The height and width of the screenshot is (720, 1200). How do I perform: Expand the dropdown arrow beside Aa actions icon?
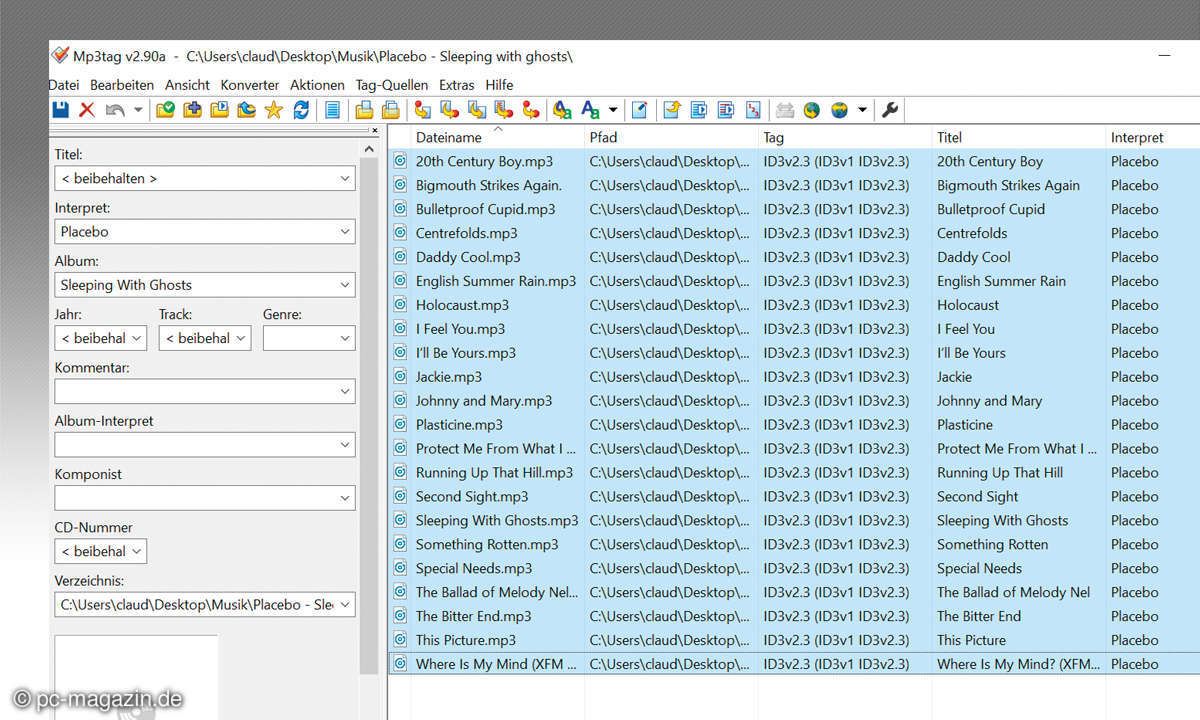click(x=613, y=110)
